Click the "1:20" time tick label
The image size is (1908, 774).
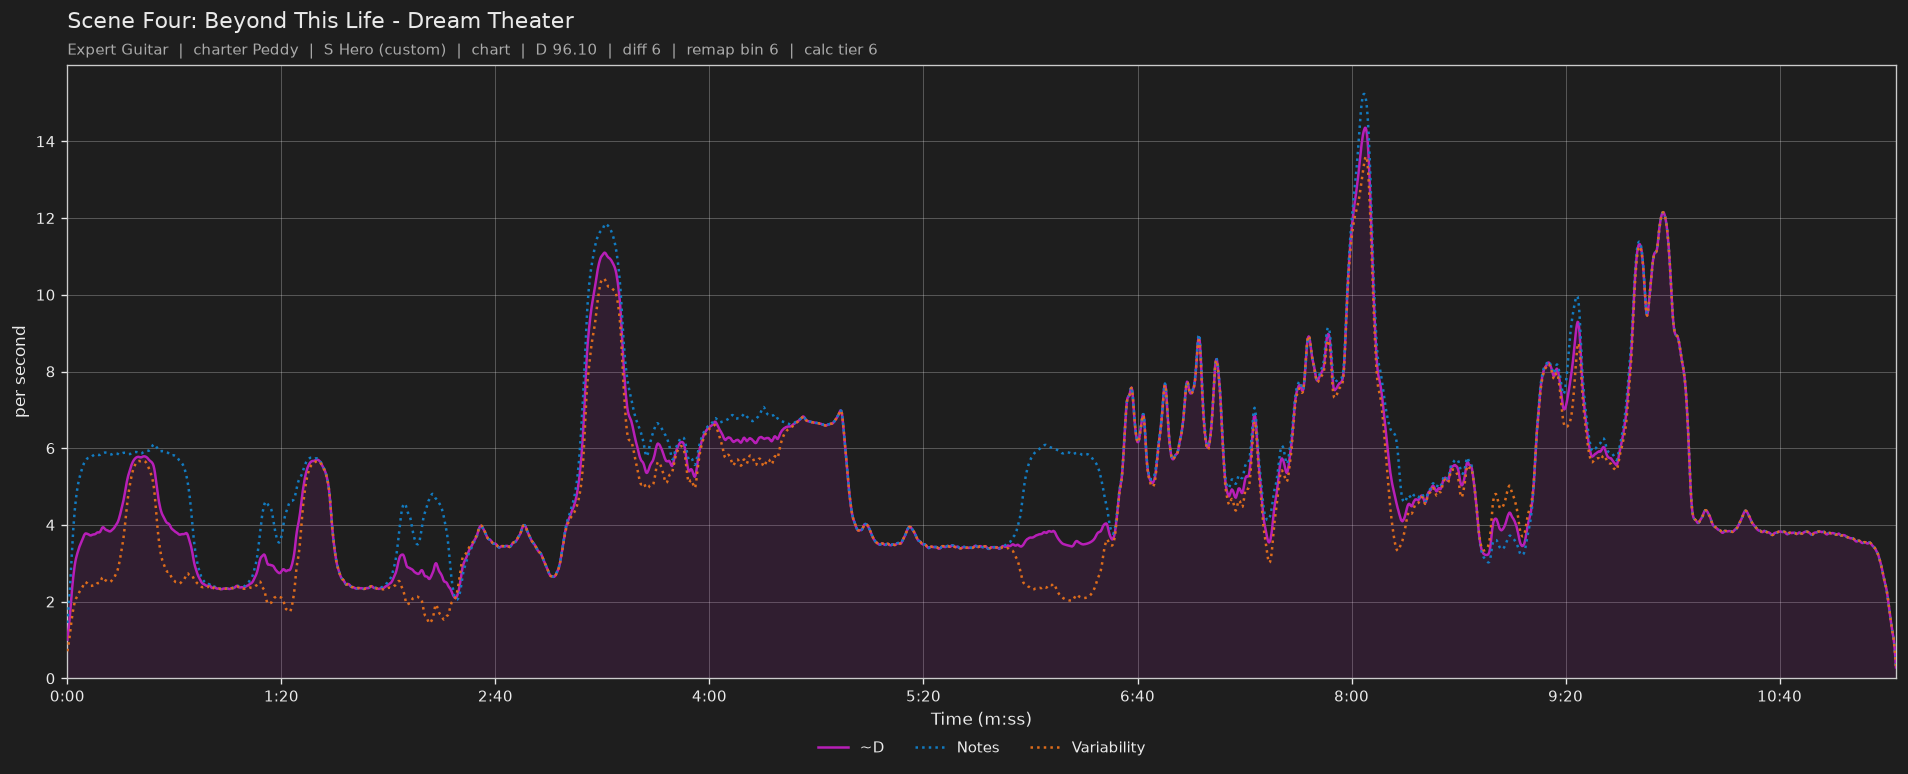coord(281,697)
